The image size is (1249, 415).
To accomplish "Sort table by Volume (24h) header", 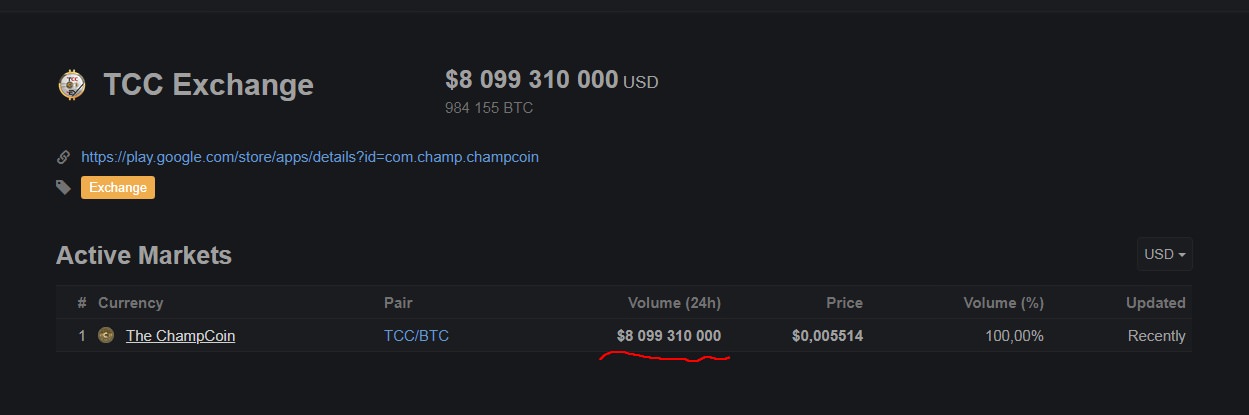I will pyautogui.click(x=674, y=303).
